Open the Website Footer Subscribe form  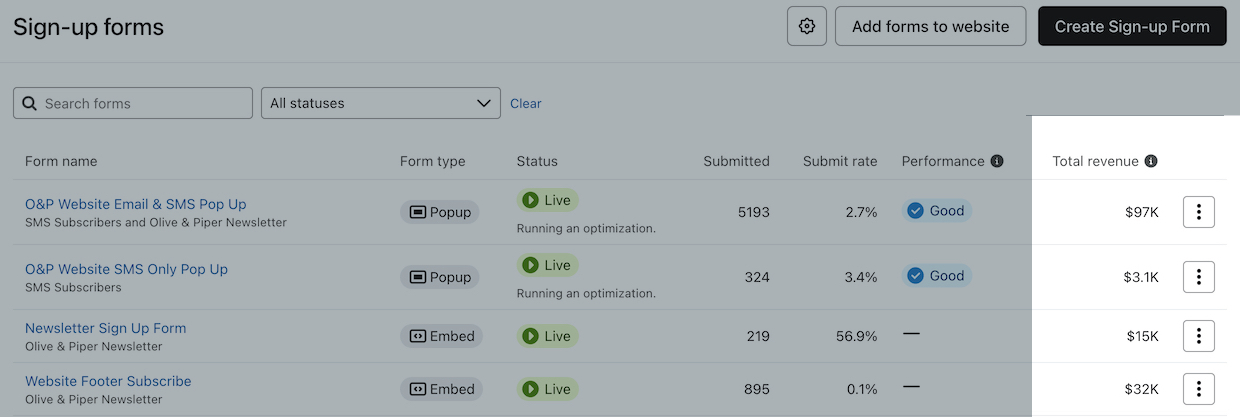(x=108, y=381)
